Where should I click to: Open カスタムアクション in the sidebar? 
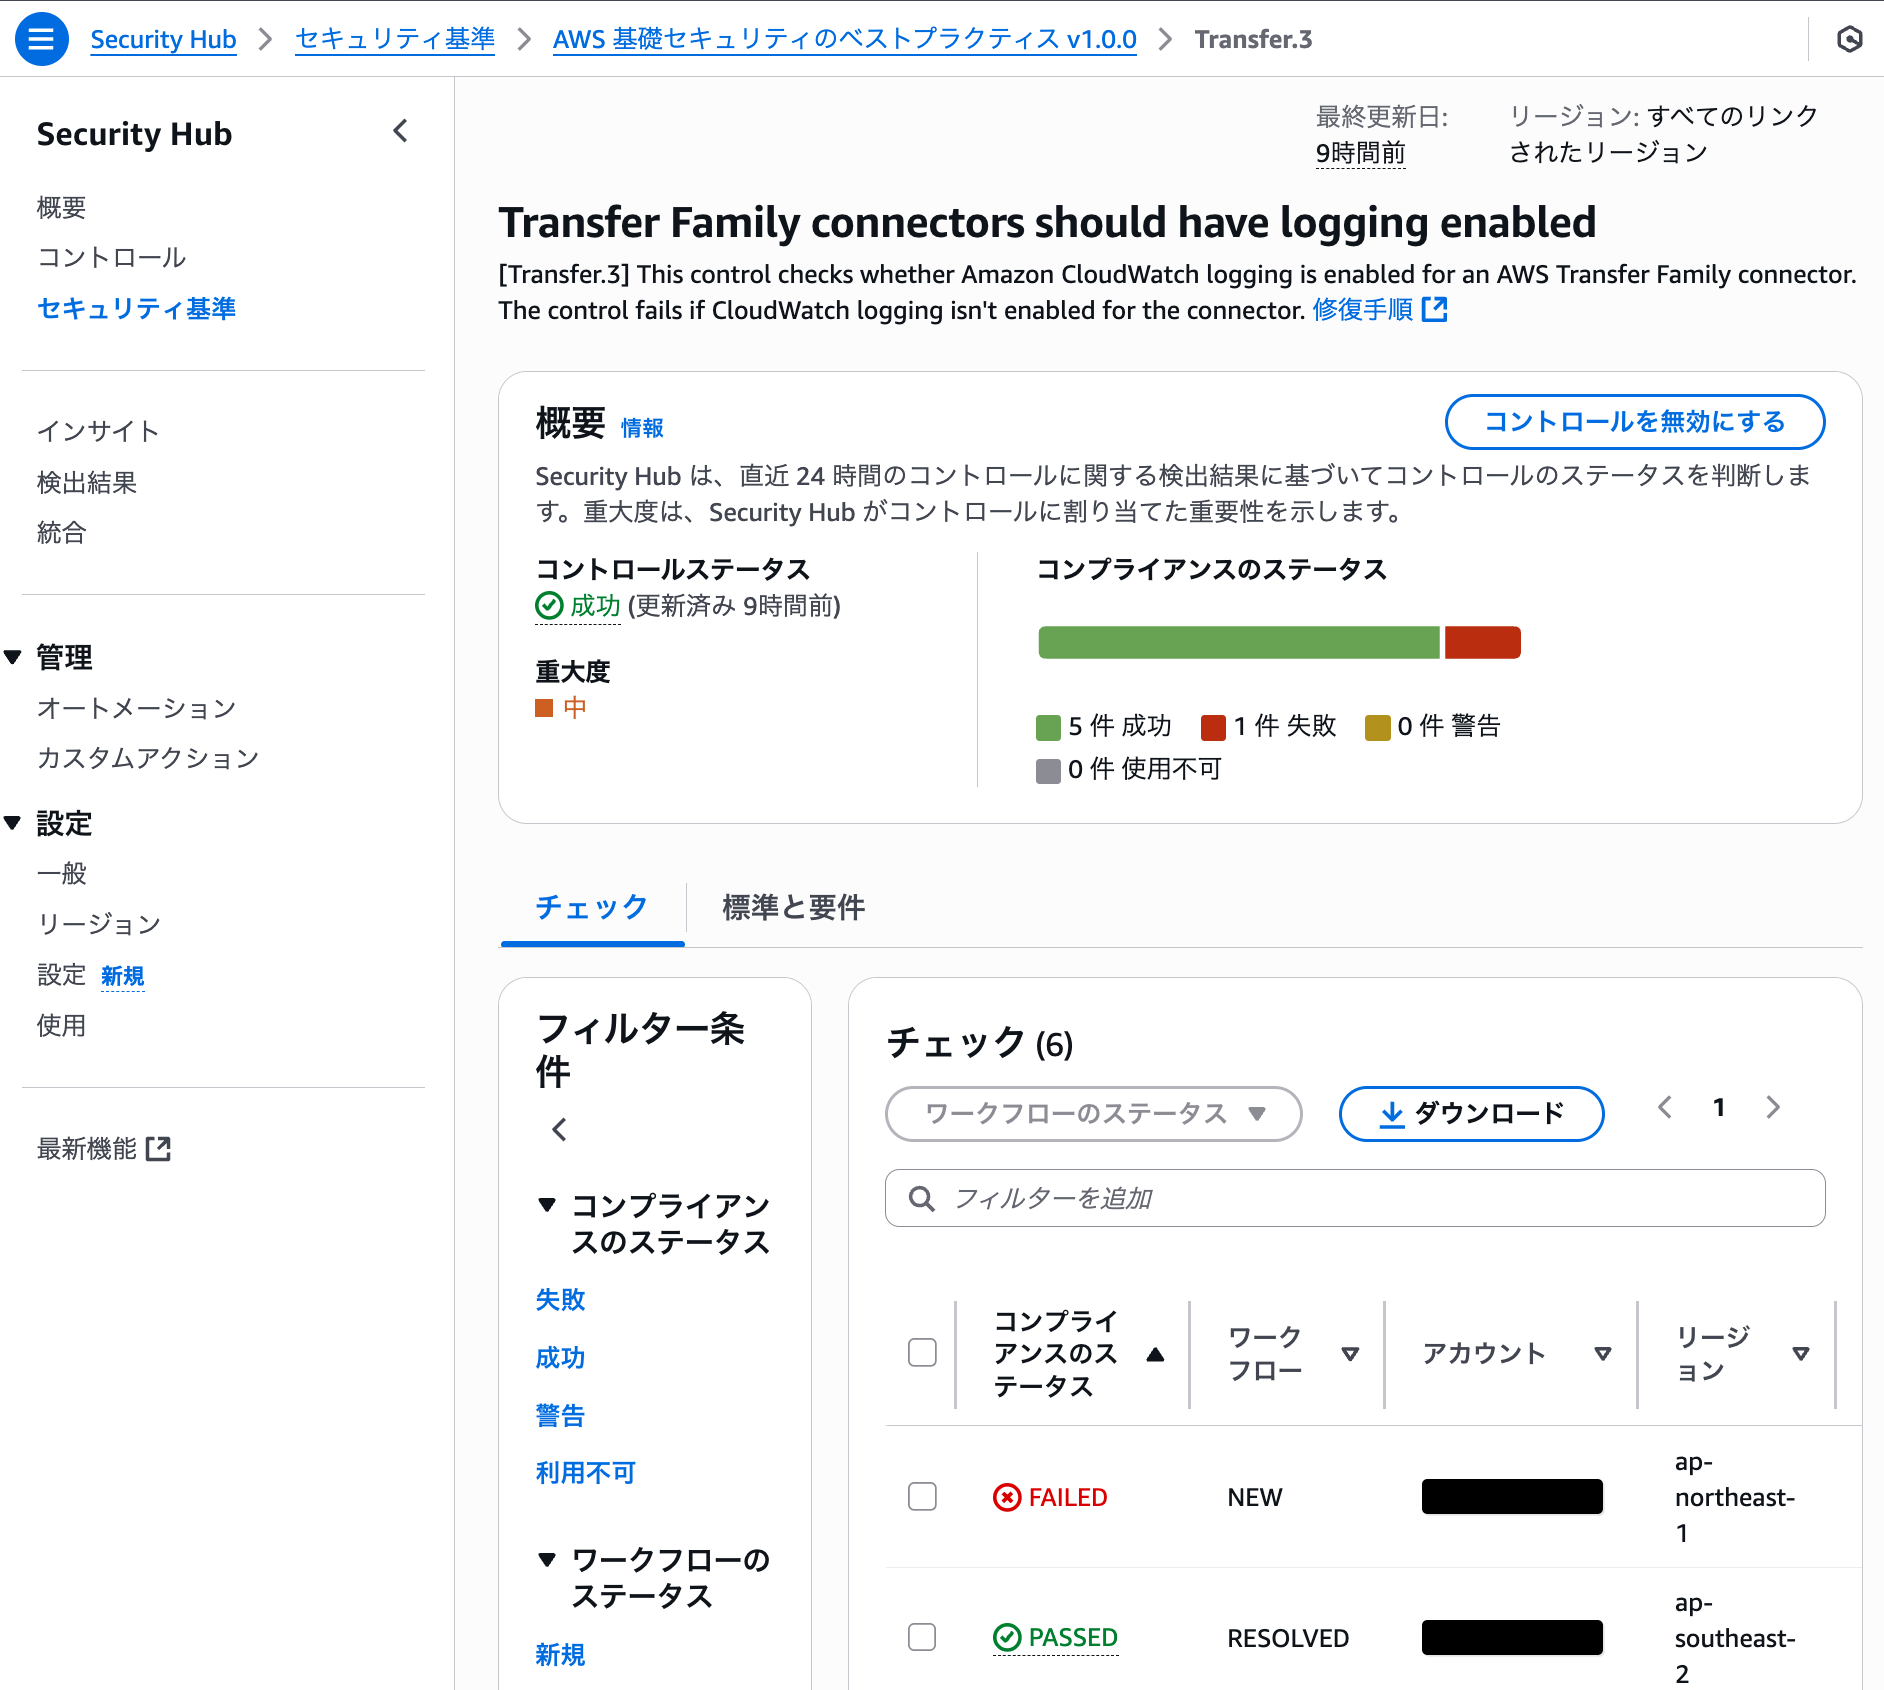[149, 758]
